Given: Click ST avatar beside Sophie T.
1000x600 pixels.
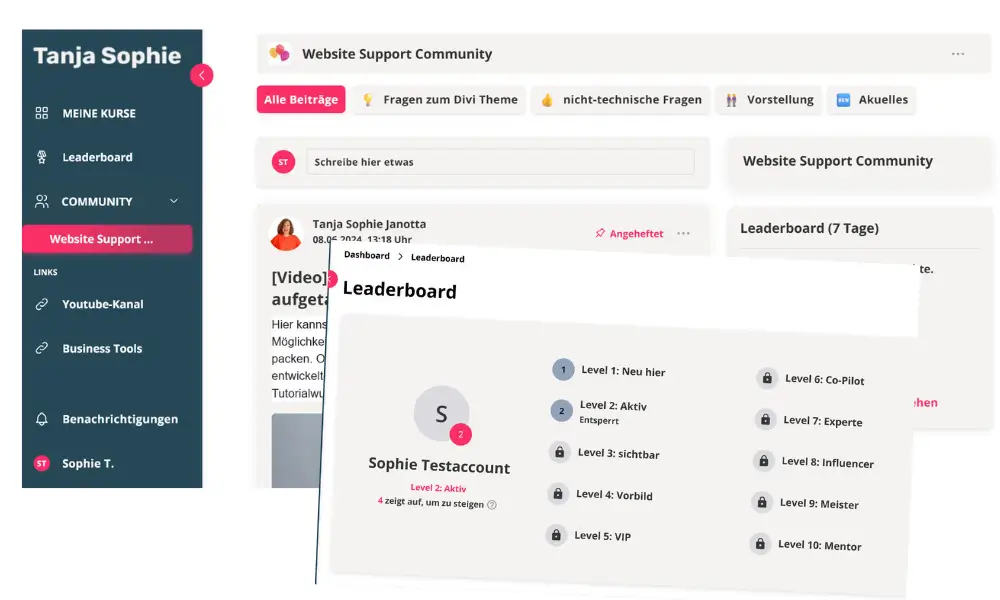Looking at the screenshot, I should [41, 464].
